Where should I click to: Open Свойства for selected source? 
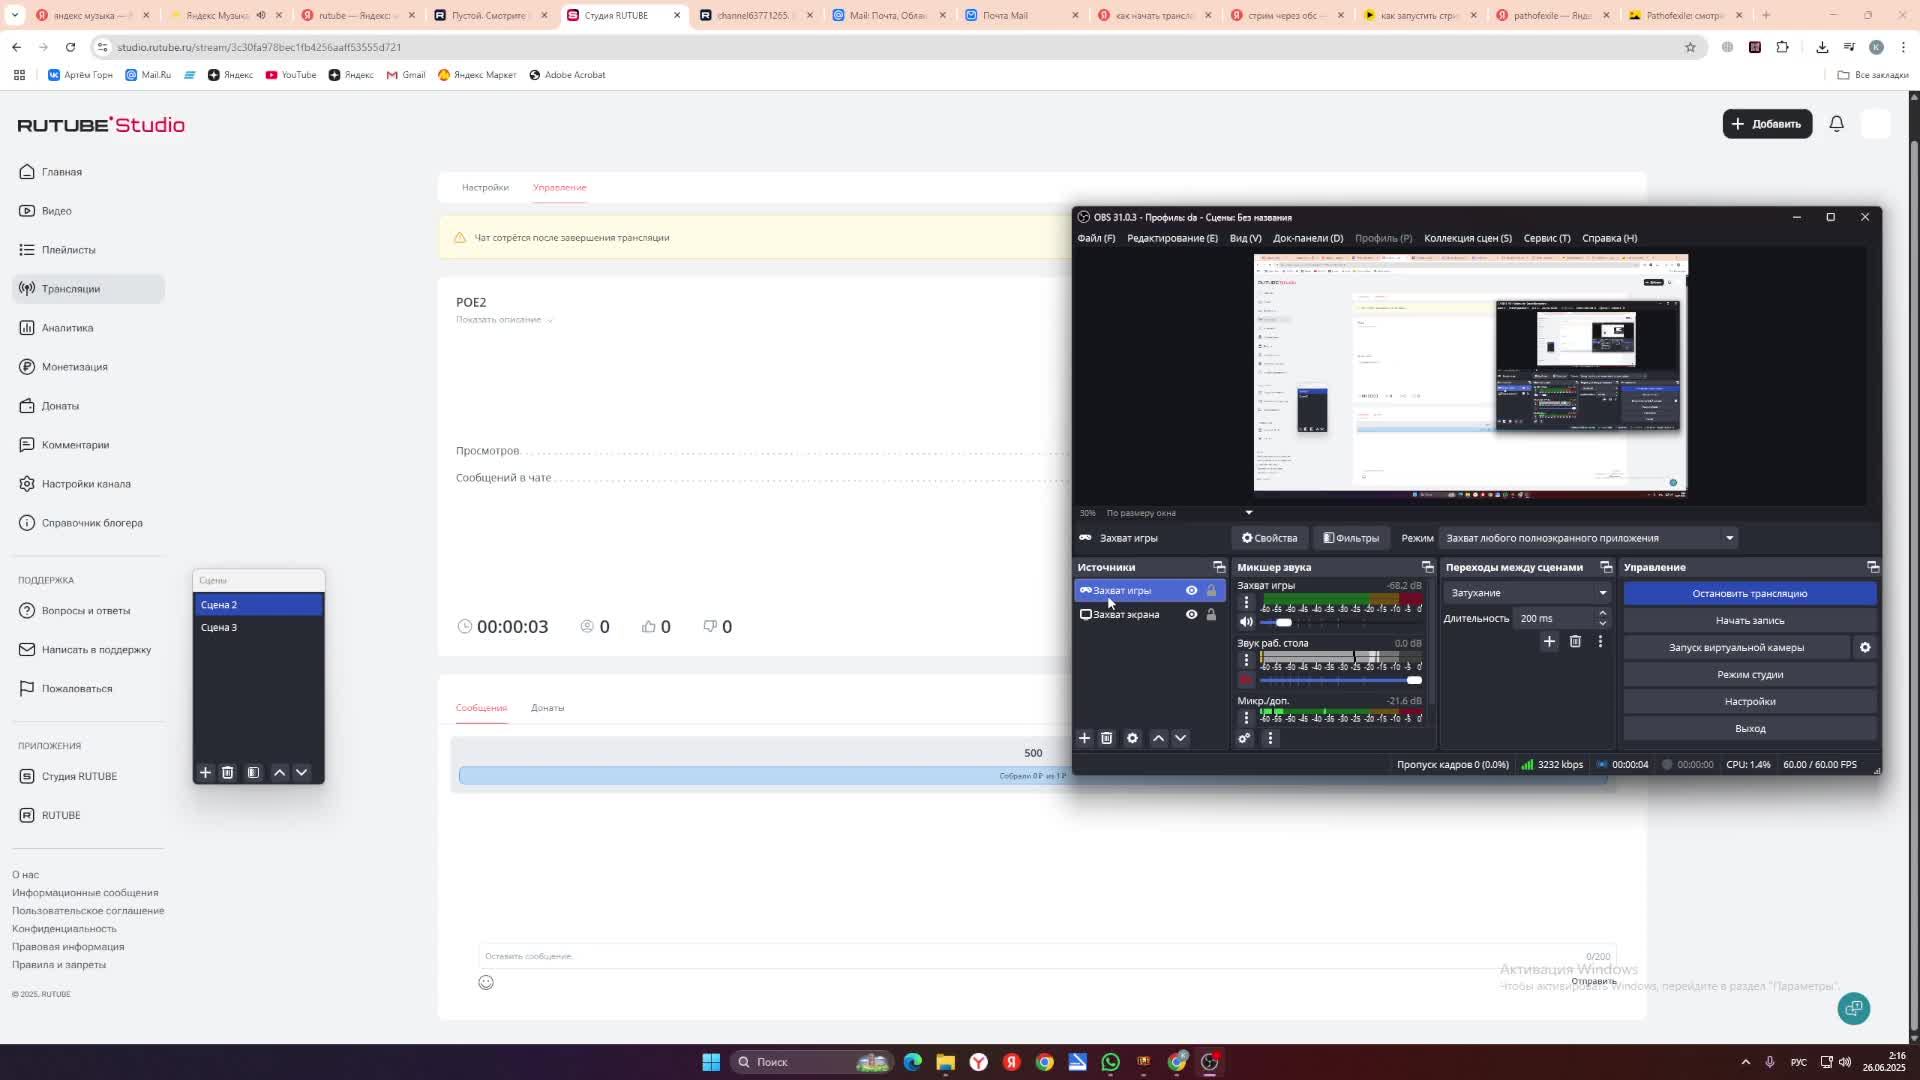(x=1269, y=538)
